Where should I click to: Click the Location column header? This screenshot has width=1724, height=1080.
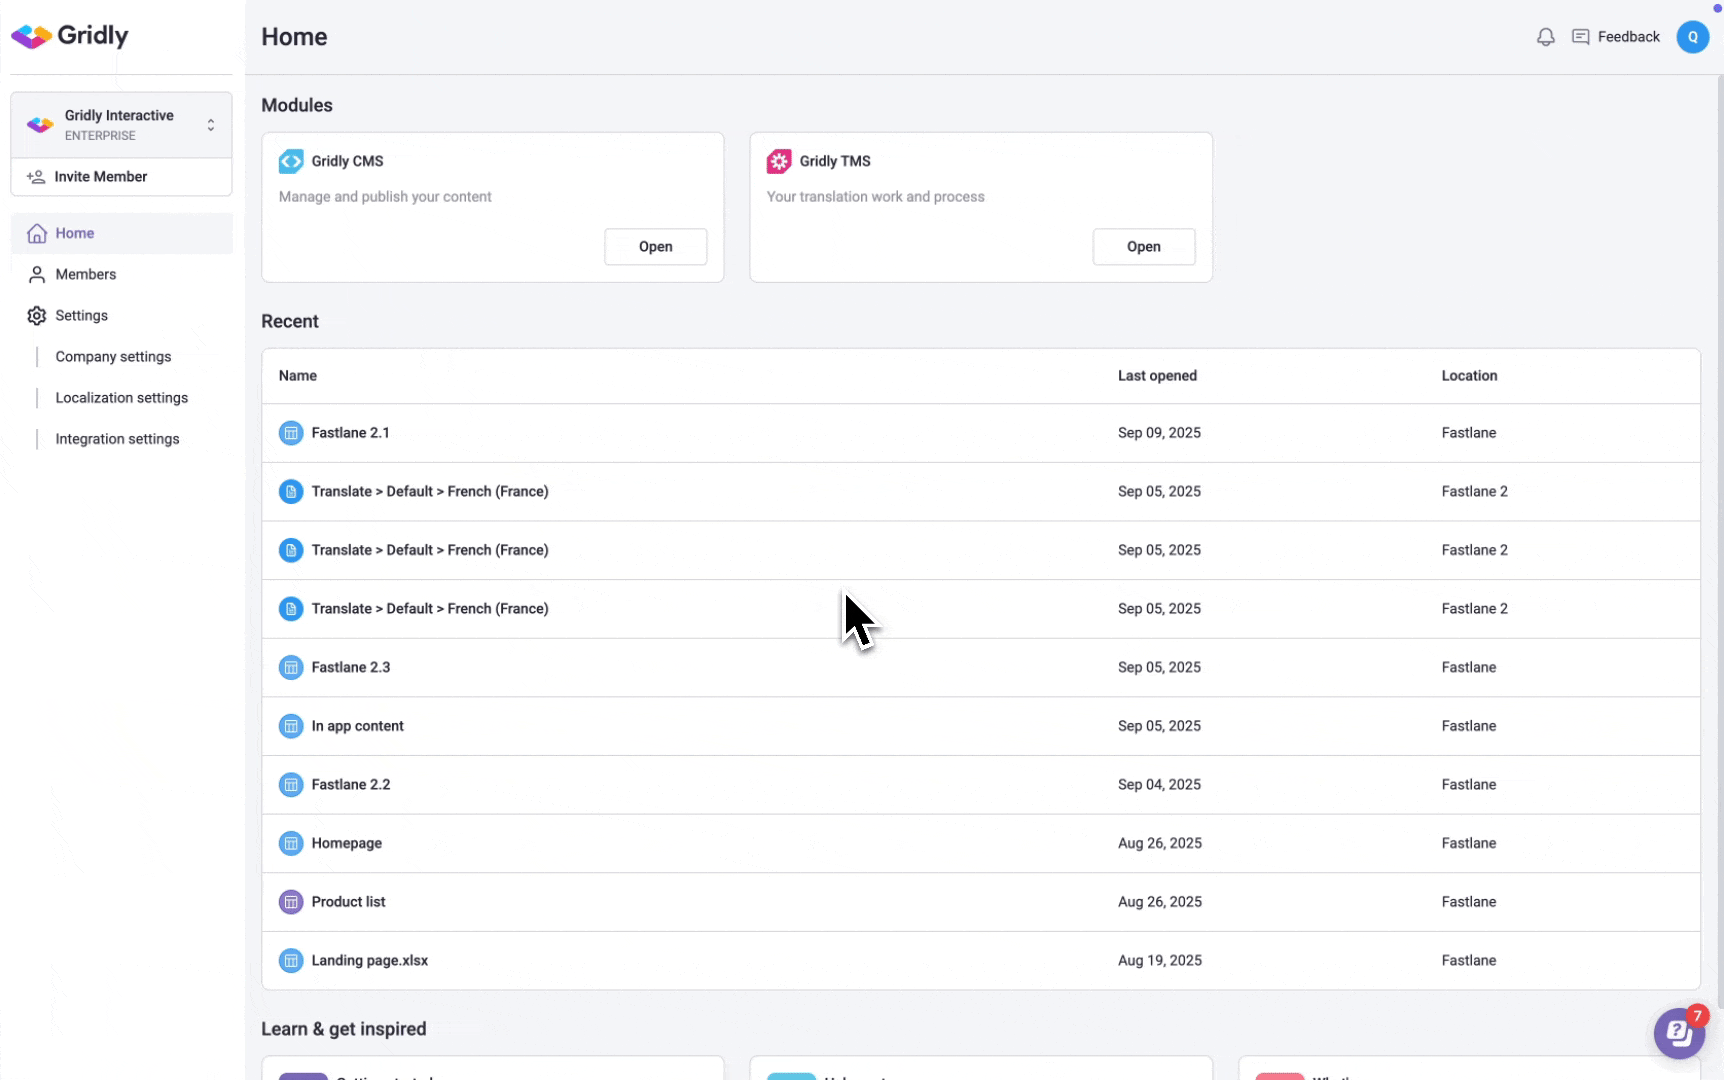coord(1469,376)
